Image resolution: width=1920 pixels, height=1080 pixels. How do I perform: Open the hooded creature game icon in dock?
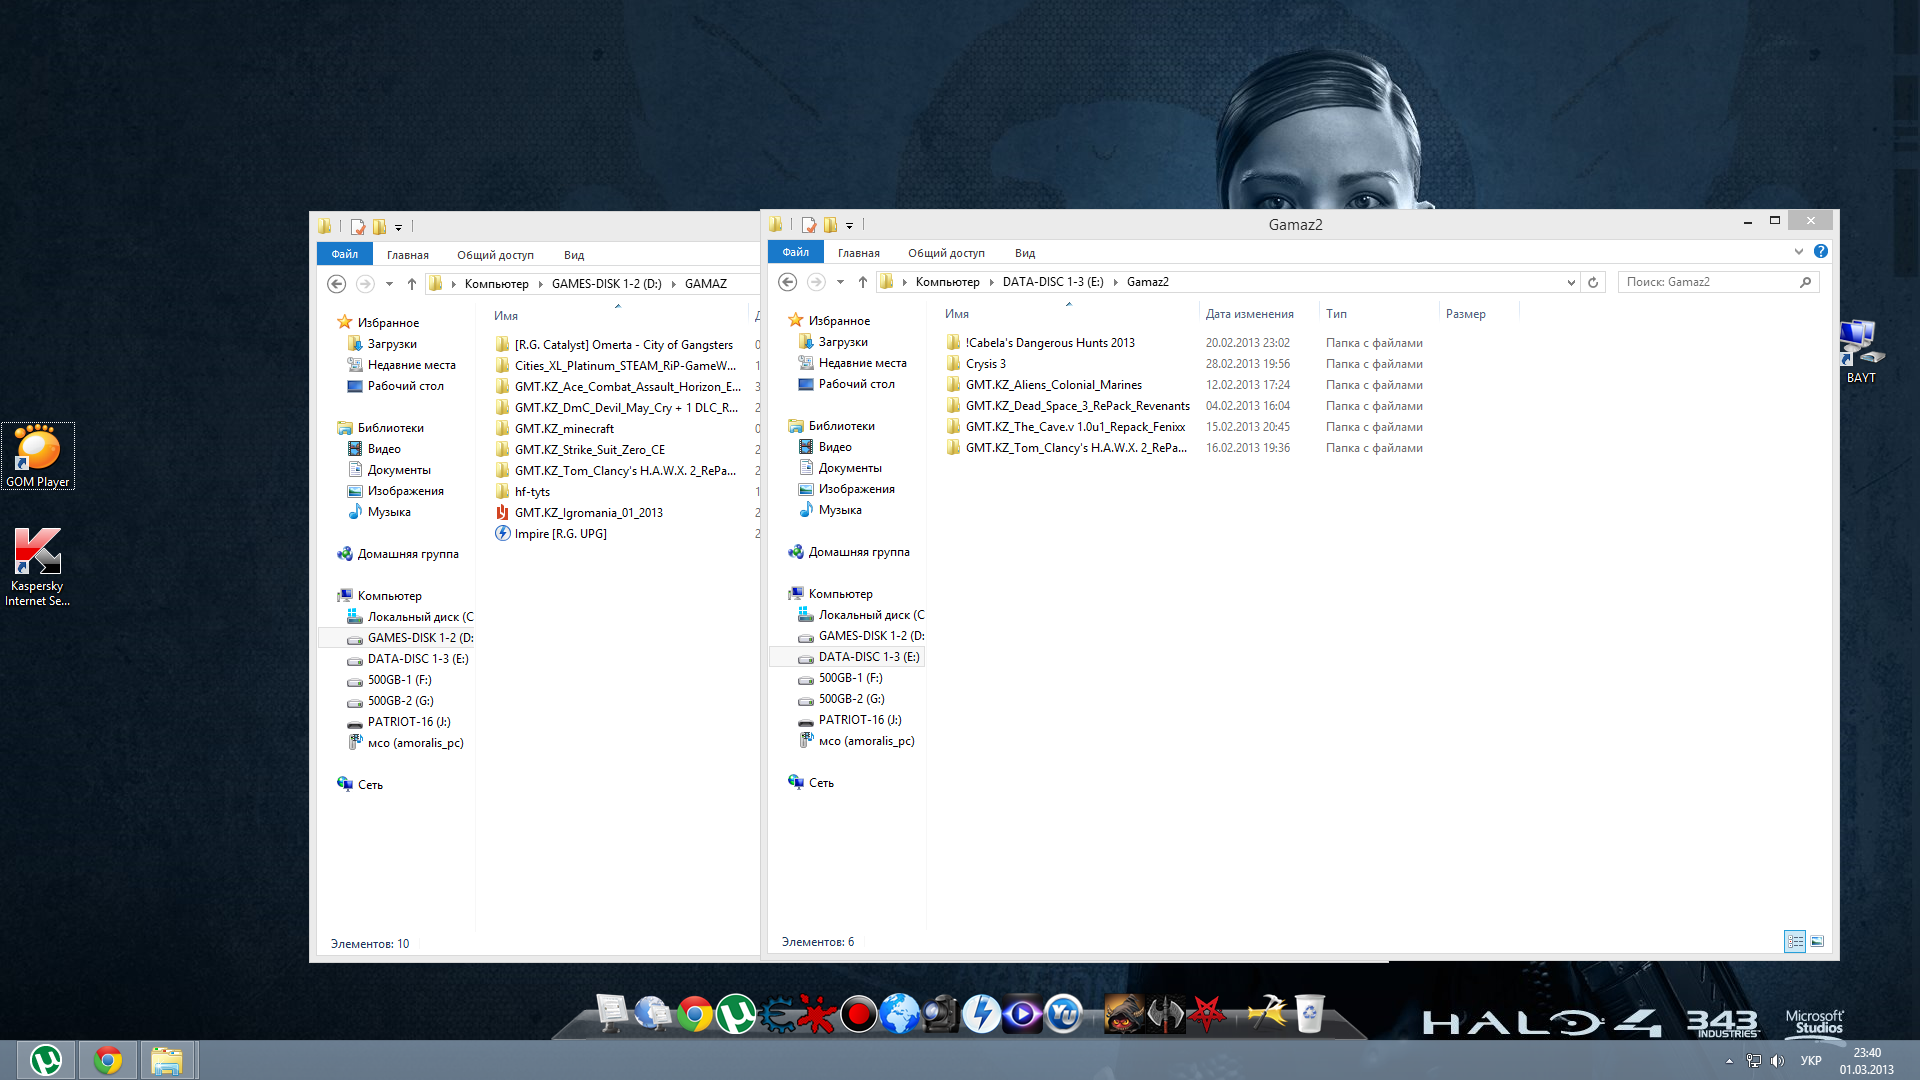click(1124, 1014)
